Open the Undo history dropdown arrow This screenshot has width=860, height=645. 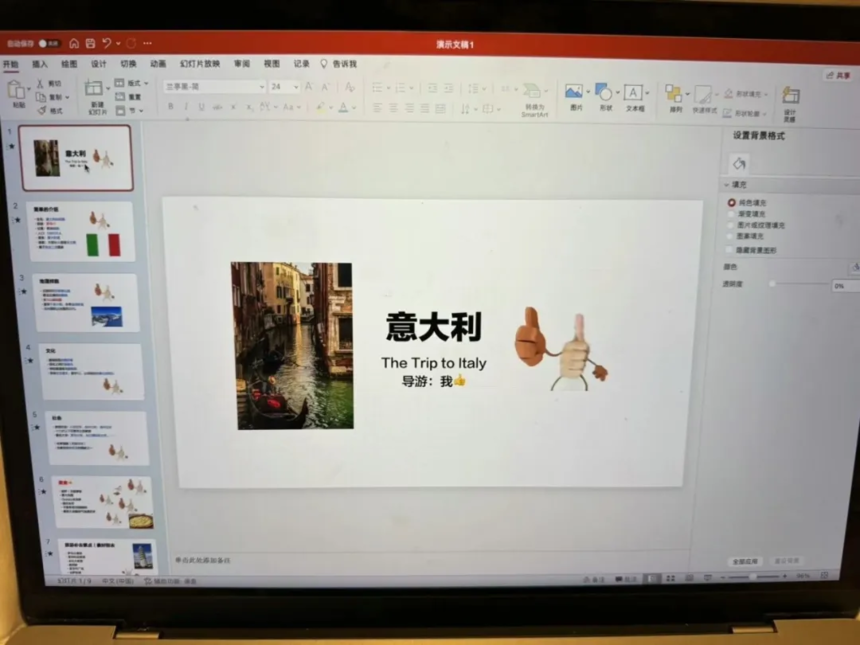(x=118, y=43)
